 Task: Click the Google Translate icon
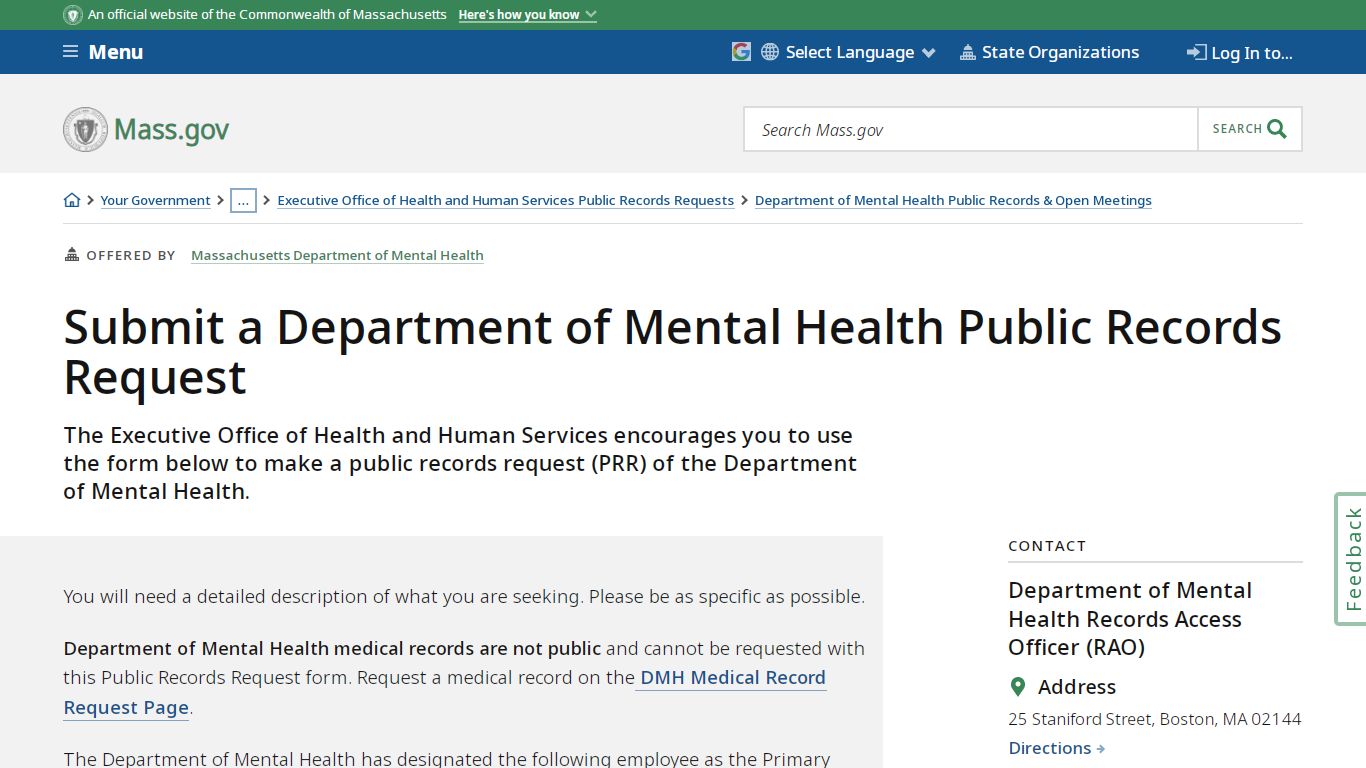click(x=741, y=52)
